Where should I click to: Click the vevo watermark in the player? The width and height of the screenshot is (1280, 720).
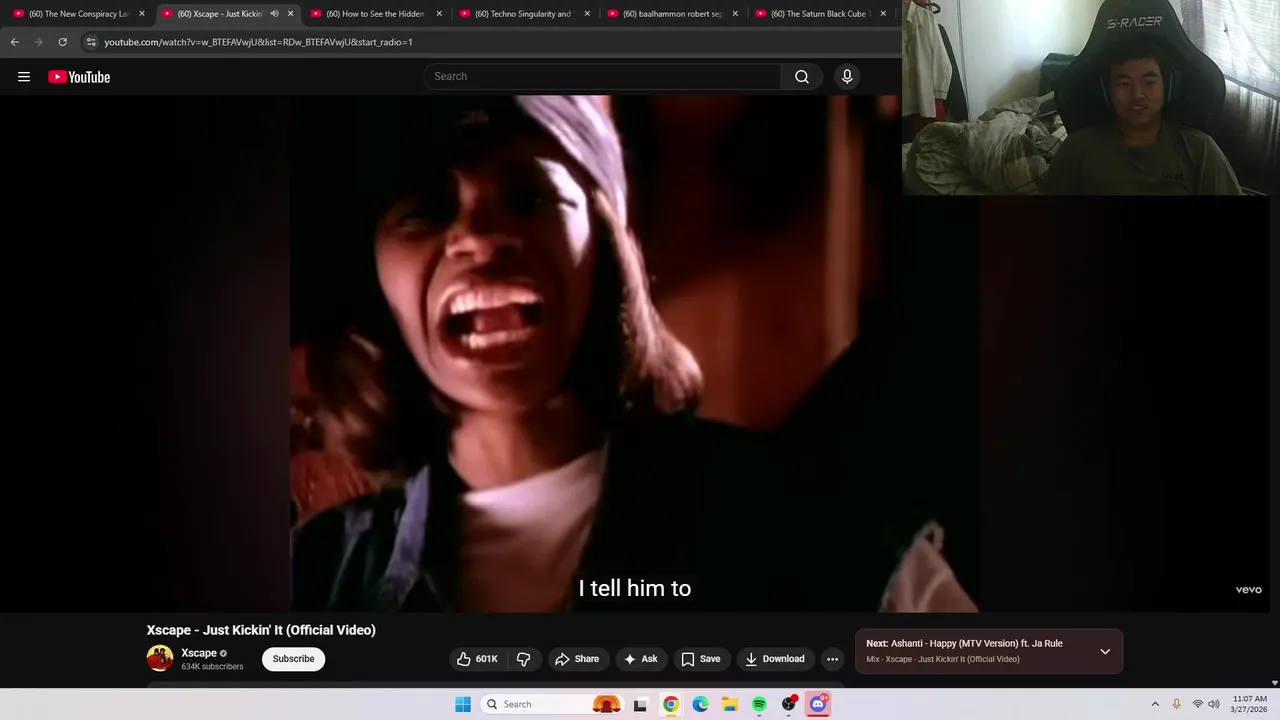coord(1248,590)
